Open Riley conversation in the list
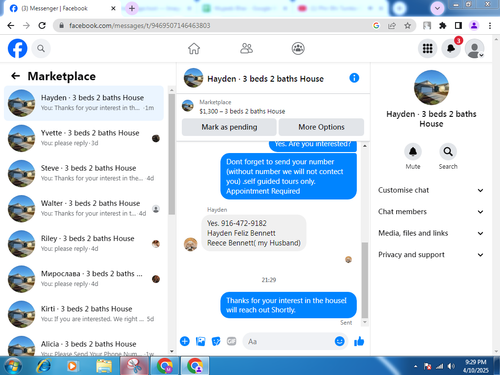The width and height of the screenshot is (500, 375). click(x=84, y=244)
